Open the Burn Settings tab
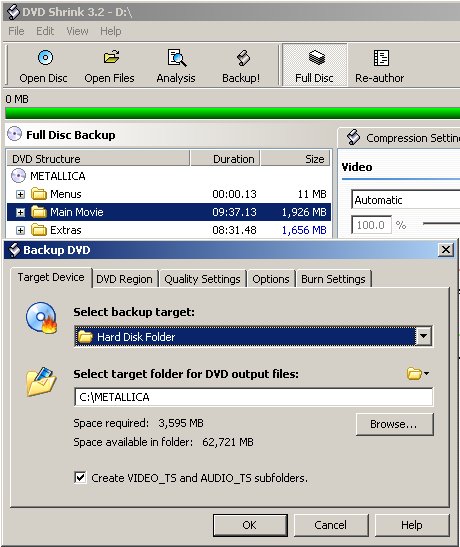This screenshot has width=460, height=547. tap(333, 279)
